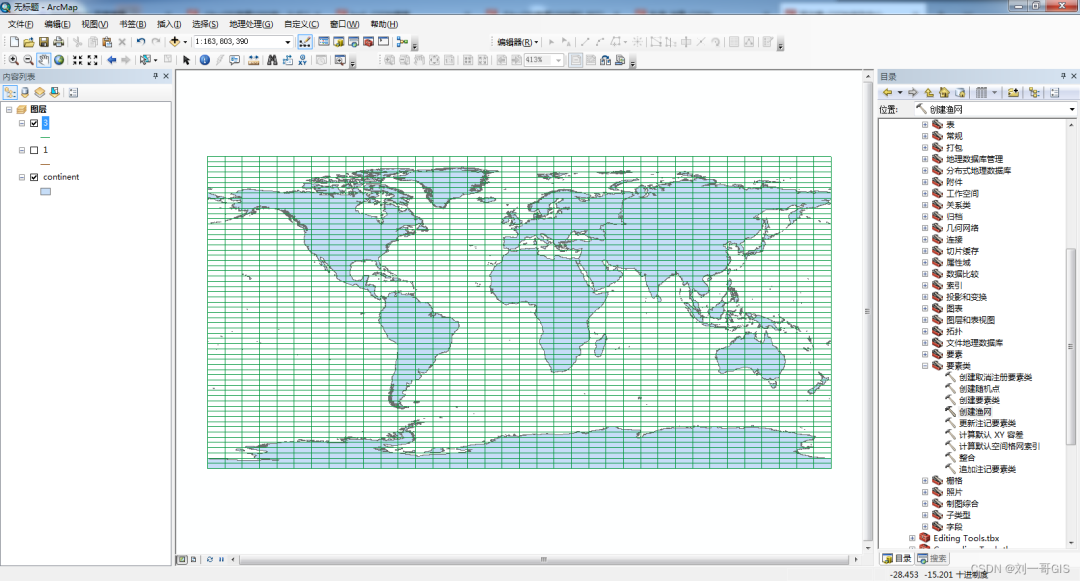1080x581 pixels.
Task: Open the 视图(V) menu
Action: click(x=94, y=24)
